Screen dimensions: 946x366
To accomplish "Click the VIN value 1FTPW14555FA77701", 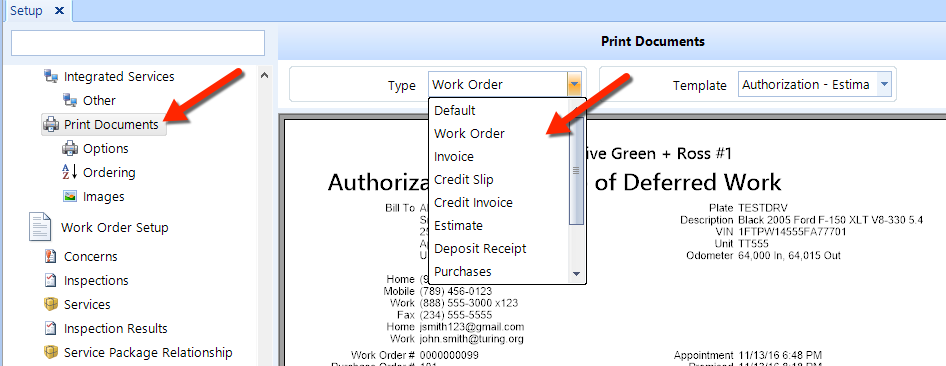I will [x=793, y=232].
